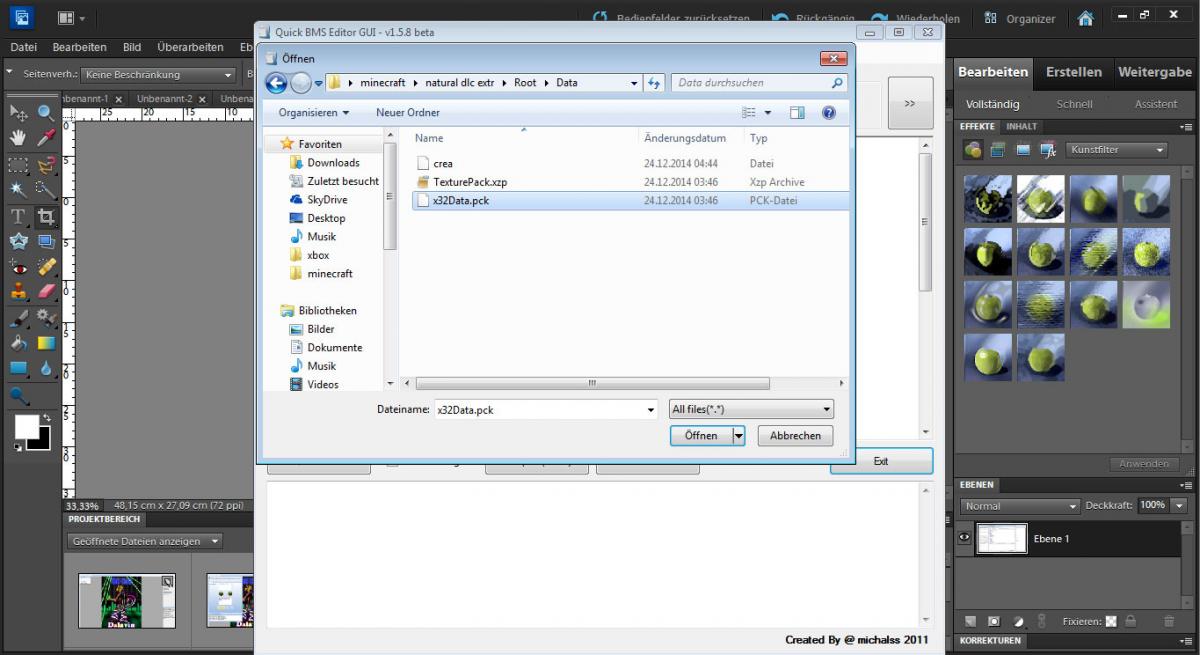Select the Magic Wand tool
This screenshot has width=1200, height=655.
click(x=18, y=190)
